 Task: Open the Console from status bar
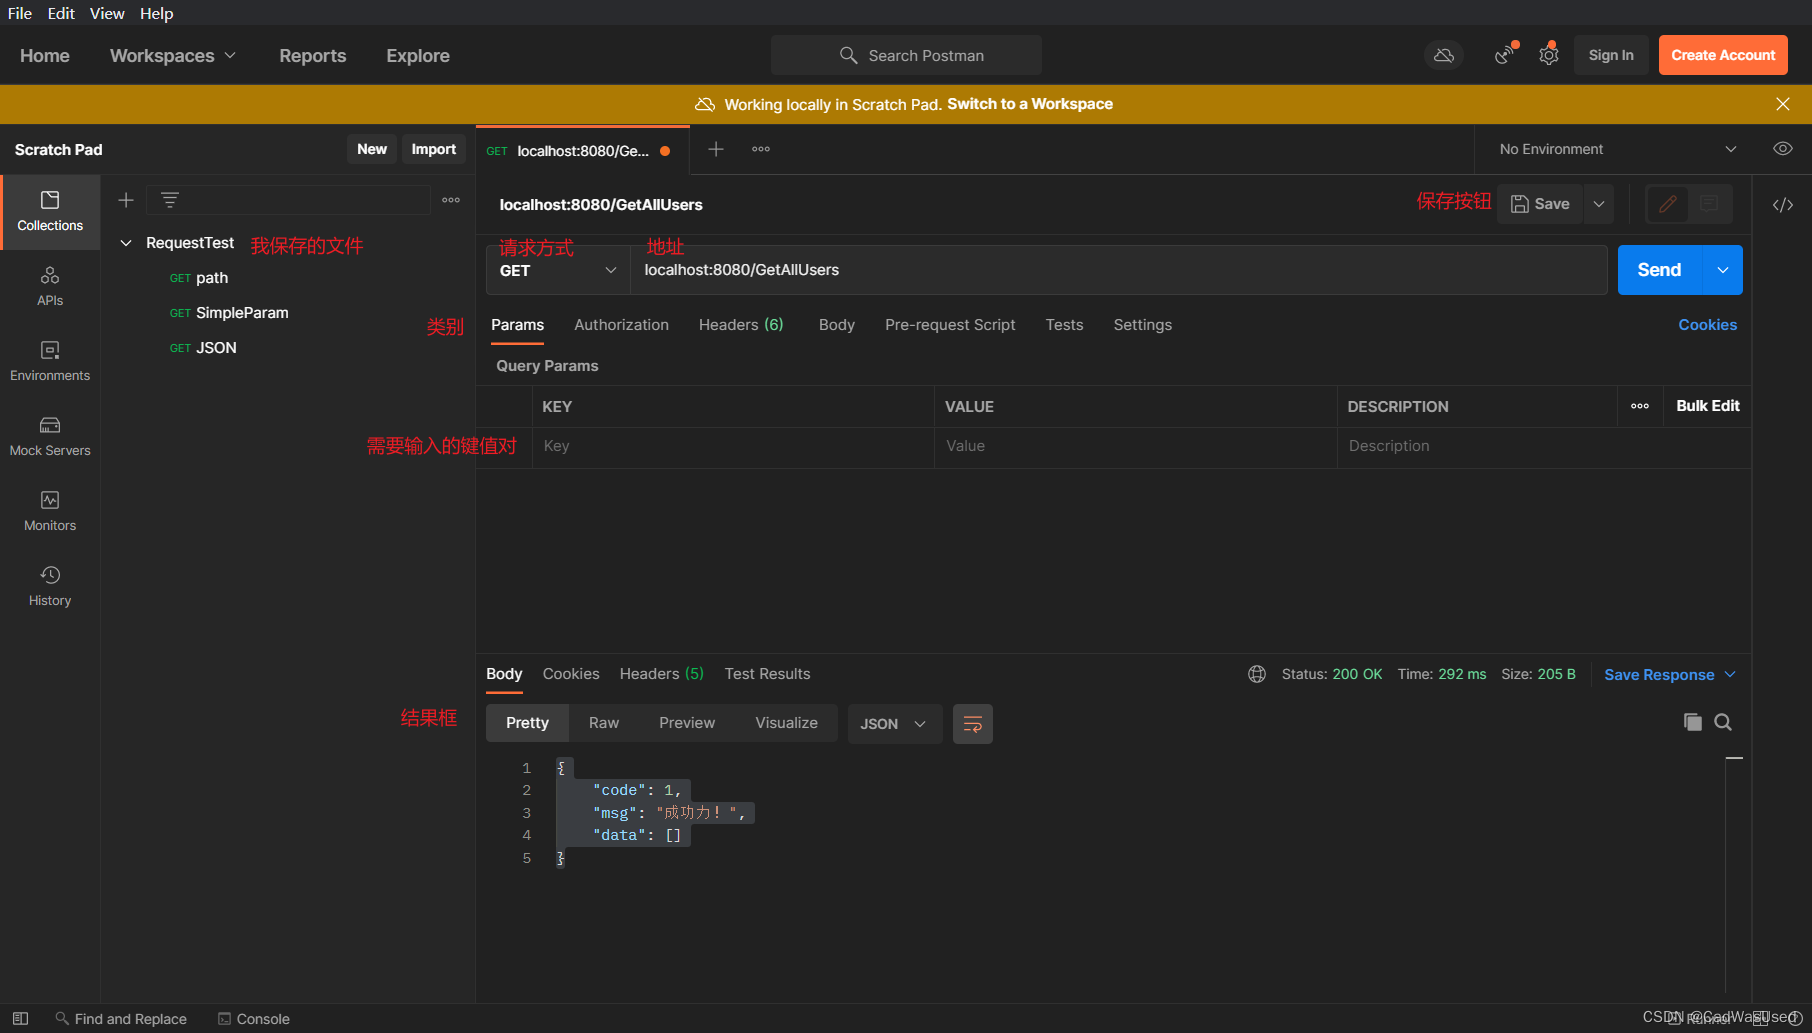(x=254, y=1019)
